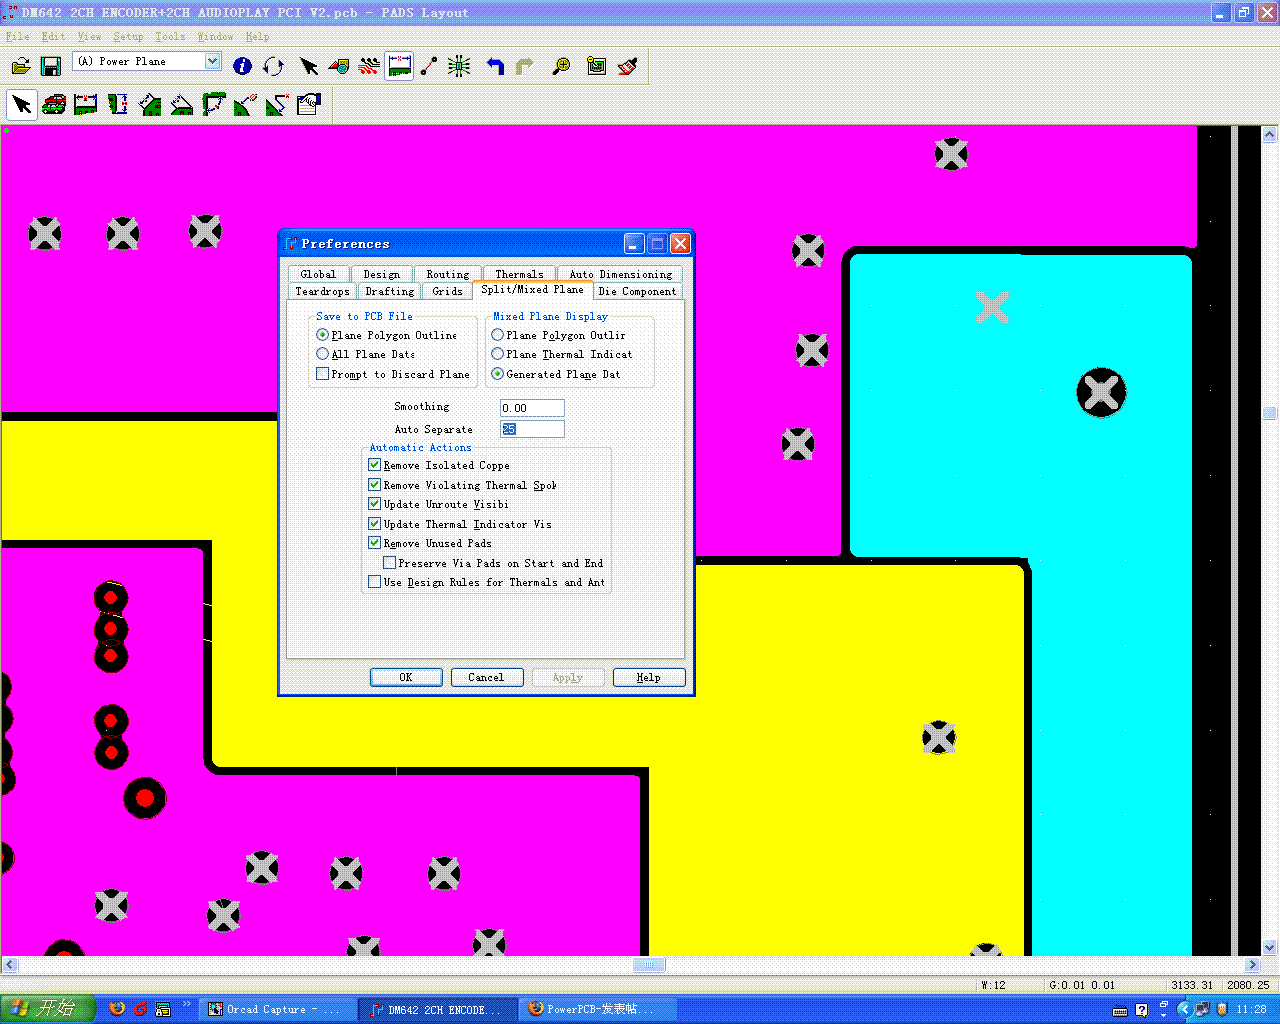Image resolution: width=1280 pixels, height=1024 pixels.
Task: Save the design with the floppy disk icon
Action: 51,66
